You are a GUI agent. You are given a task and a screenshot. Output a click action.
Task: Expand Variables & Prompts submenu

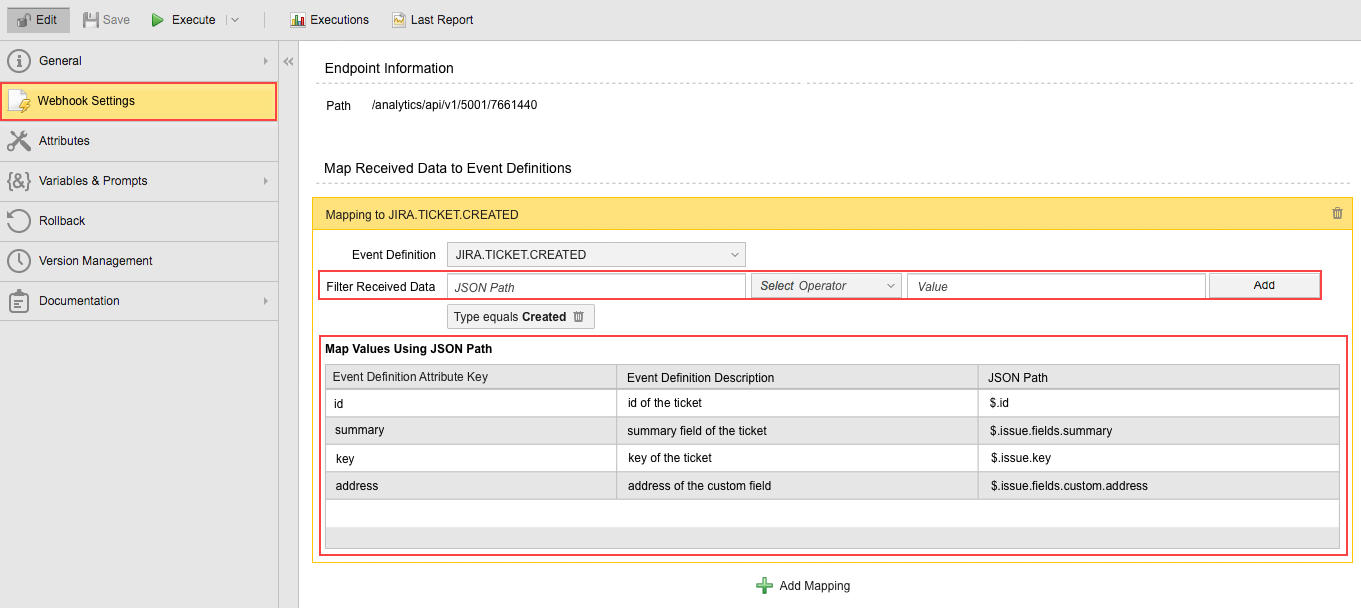(265, 181)
